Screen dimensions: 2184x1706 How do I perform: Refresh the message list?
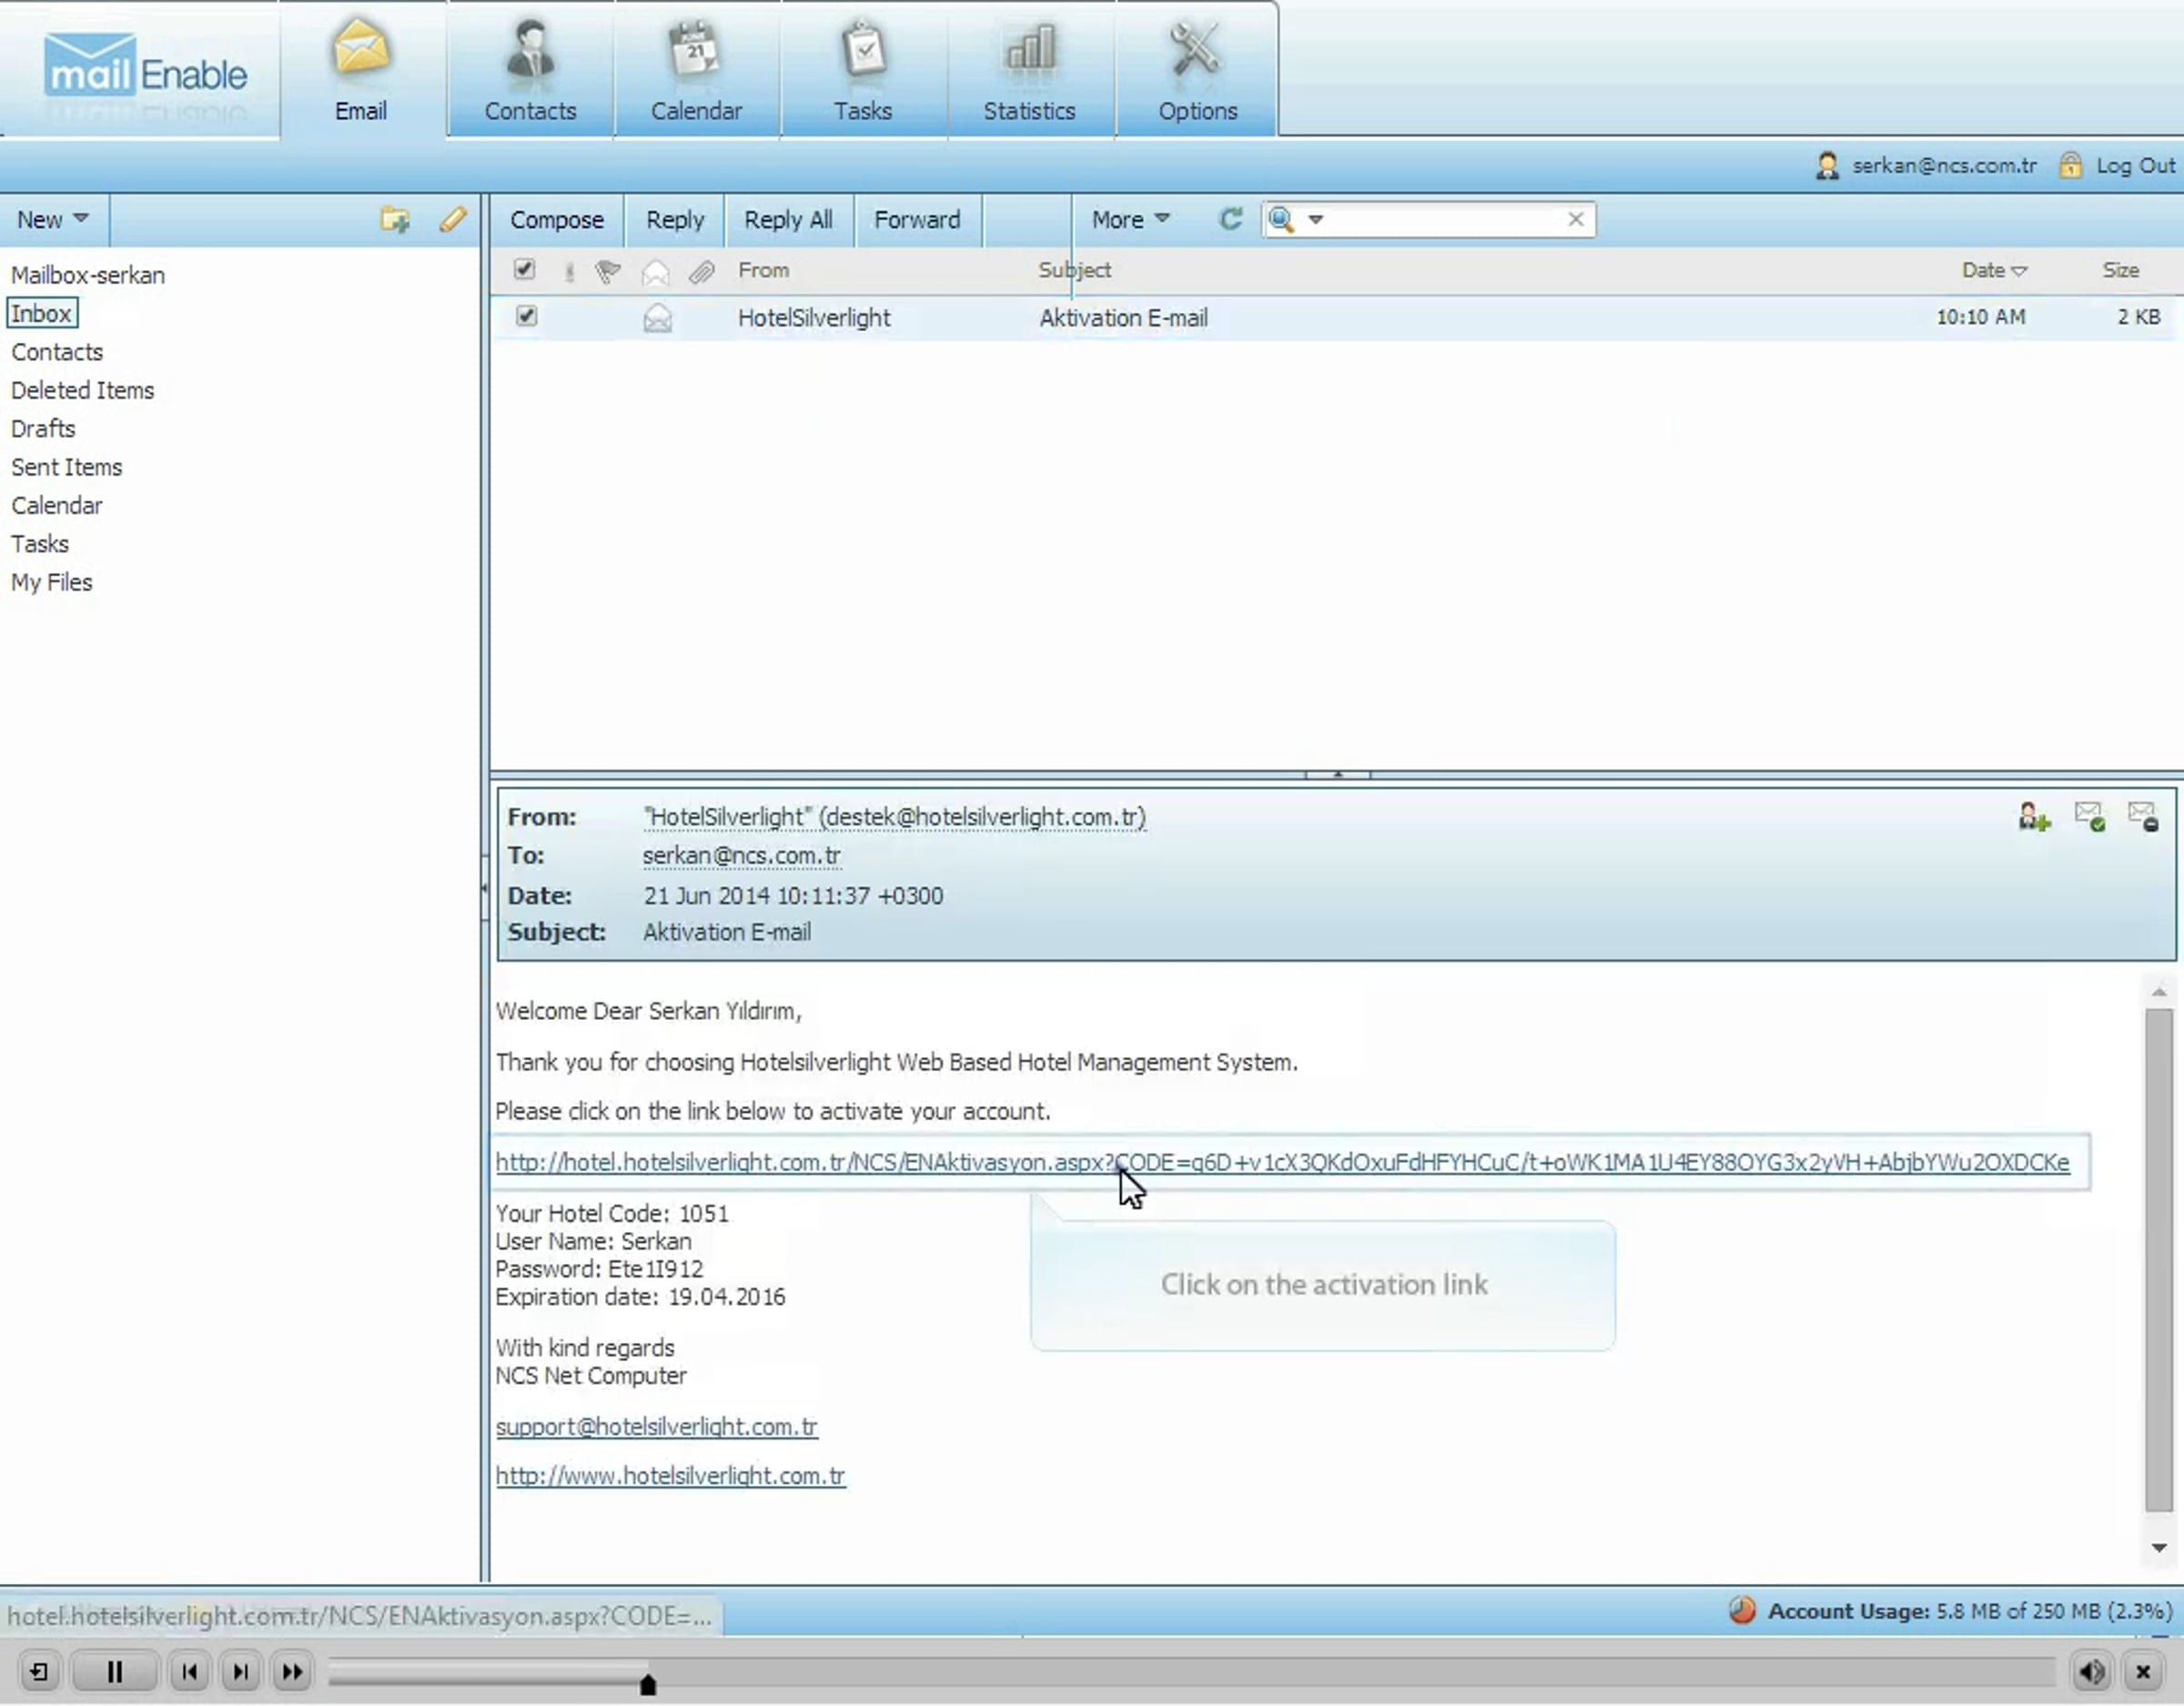(1231, 219)
